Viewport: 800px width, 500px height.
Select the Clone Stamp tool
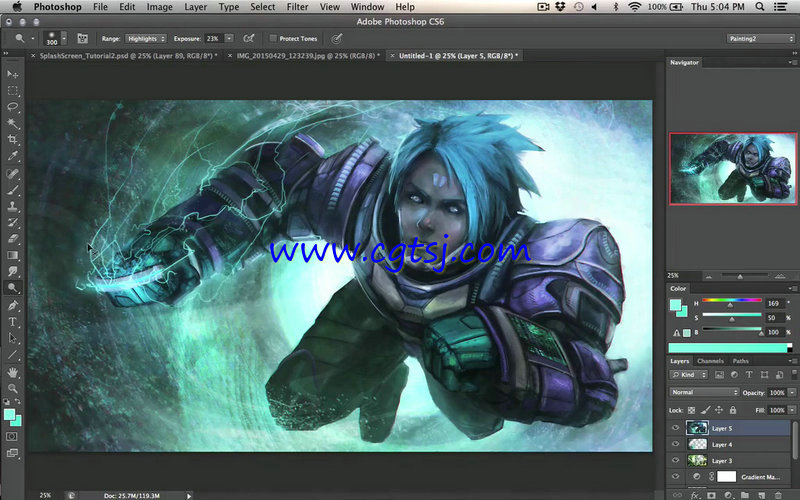[x=12, y=206]
